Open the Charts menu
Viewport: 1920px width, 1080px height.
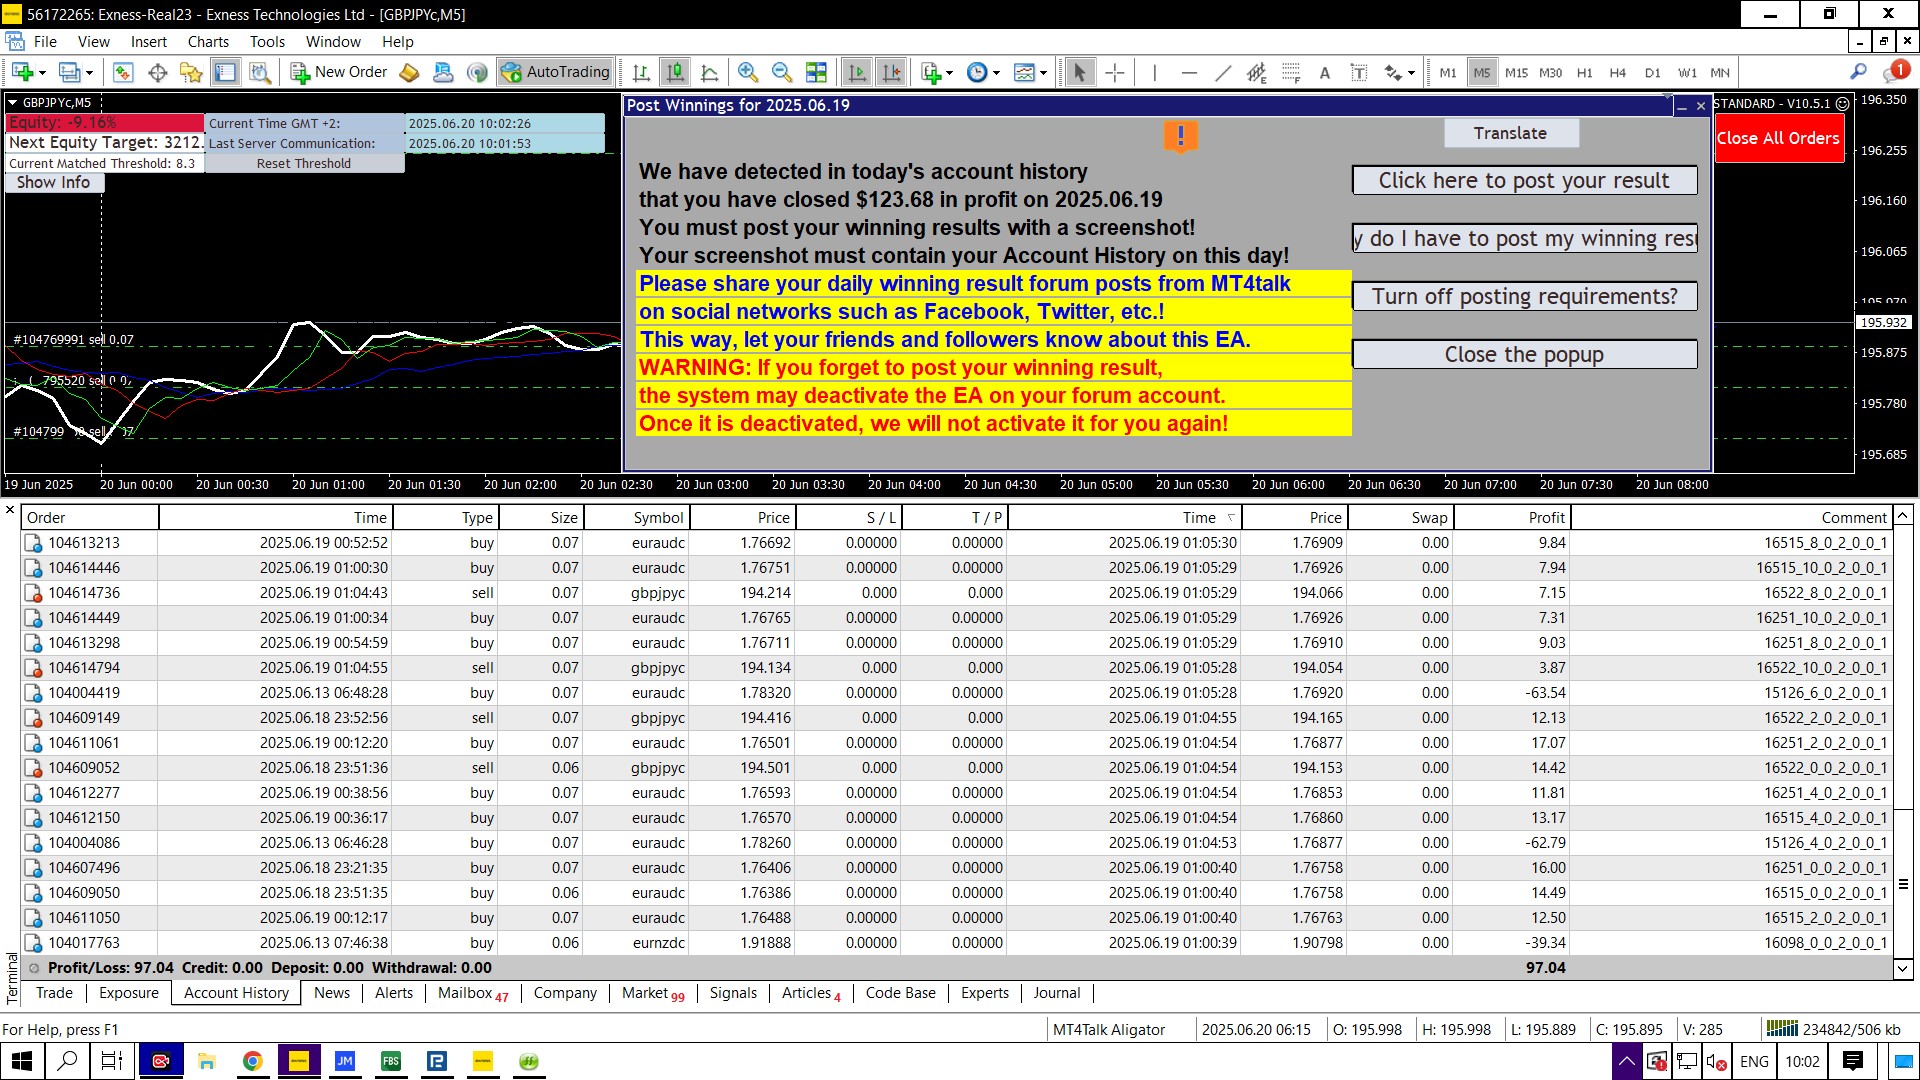208,41
